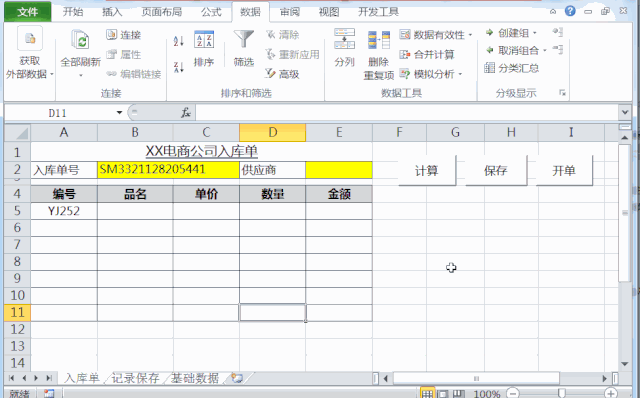
Task: Expand 全部刷新 dropdown arrow
Action: [80, 76]
